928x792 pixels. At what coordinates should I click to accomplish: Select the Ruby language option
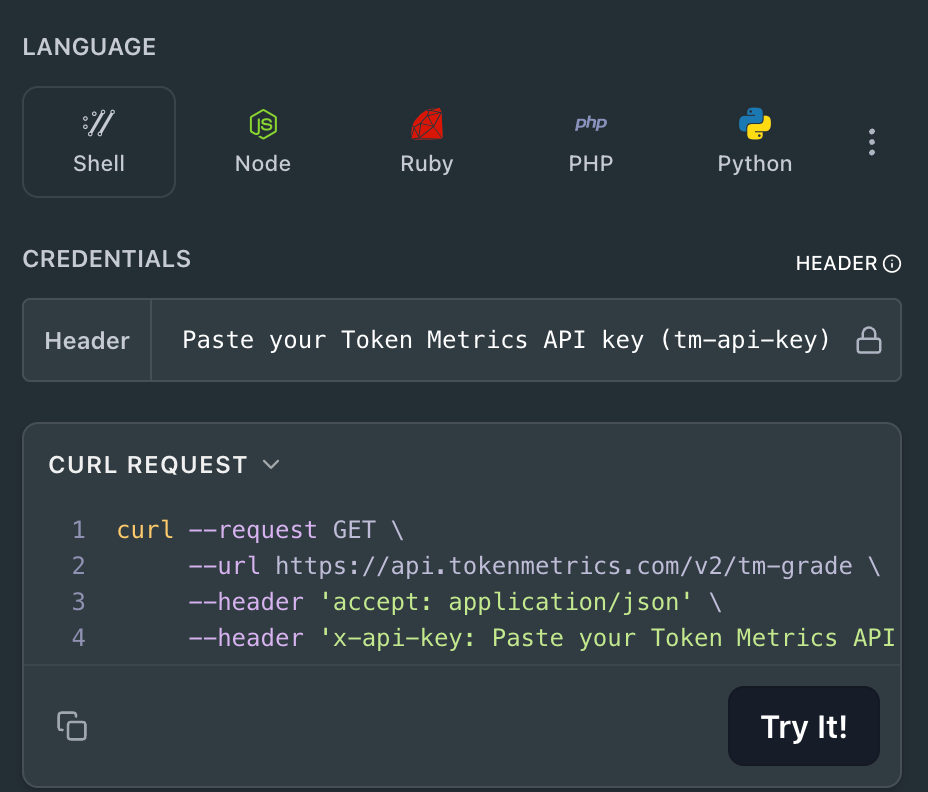point(427,142)
